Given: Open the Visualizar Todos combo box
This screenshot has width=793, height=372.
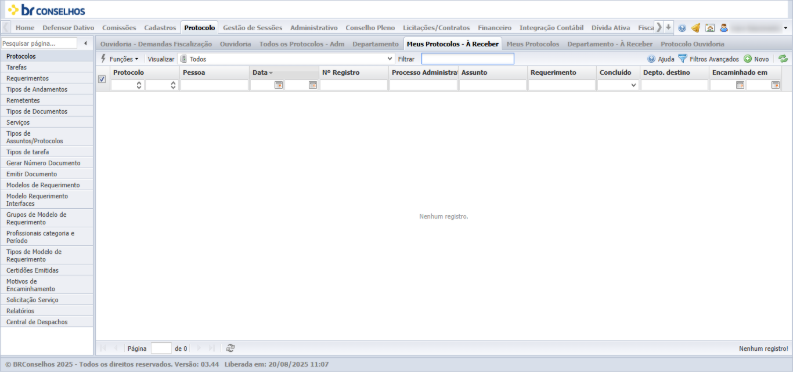Looking at the screenshot, I should [286, 59].
